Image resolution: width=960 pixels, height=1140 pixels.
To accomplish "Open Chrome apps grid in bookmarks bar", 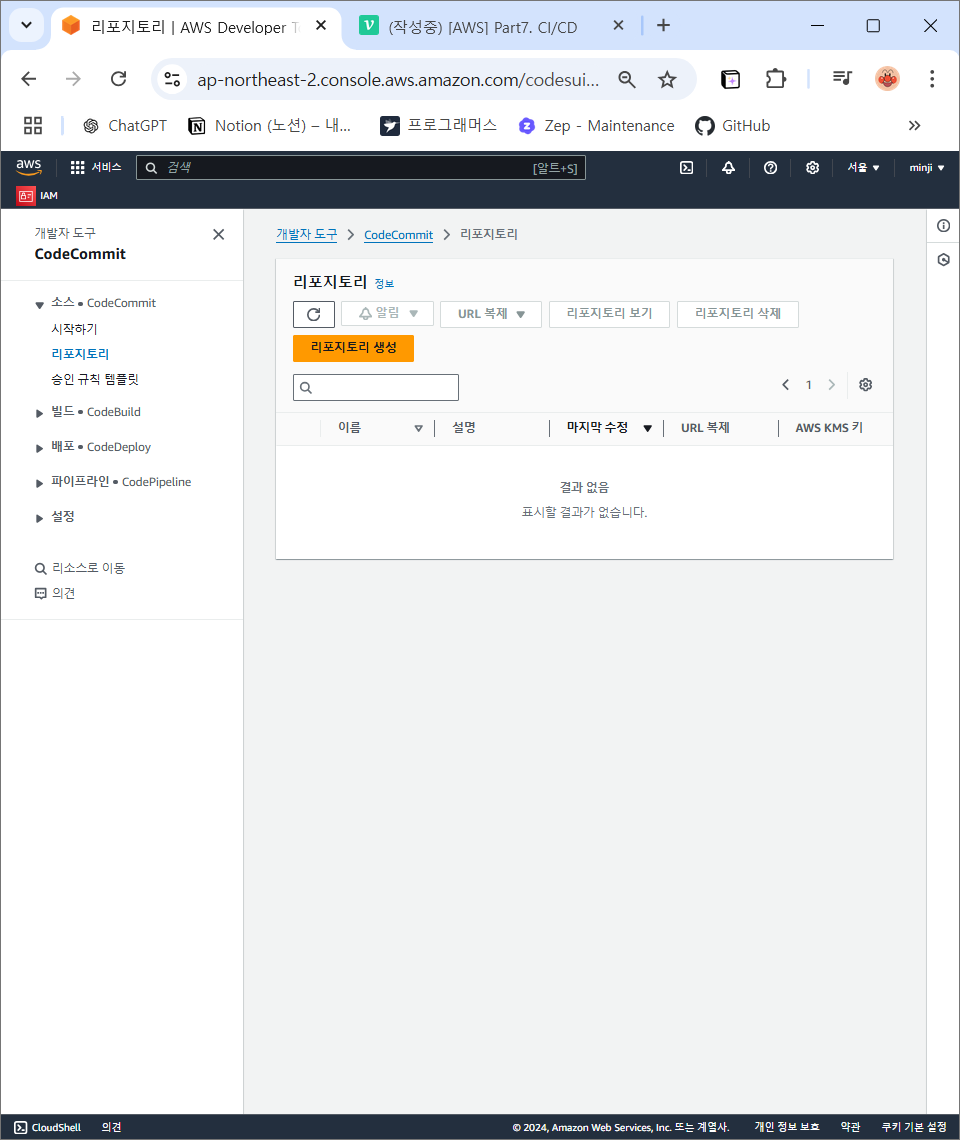I will coord(33,126).
